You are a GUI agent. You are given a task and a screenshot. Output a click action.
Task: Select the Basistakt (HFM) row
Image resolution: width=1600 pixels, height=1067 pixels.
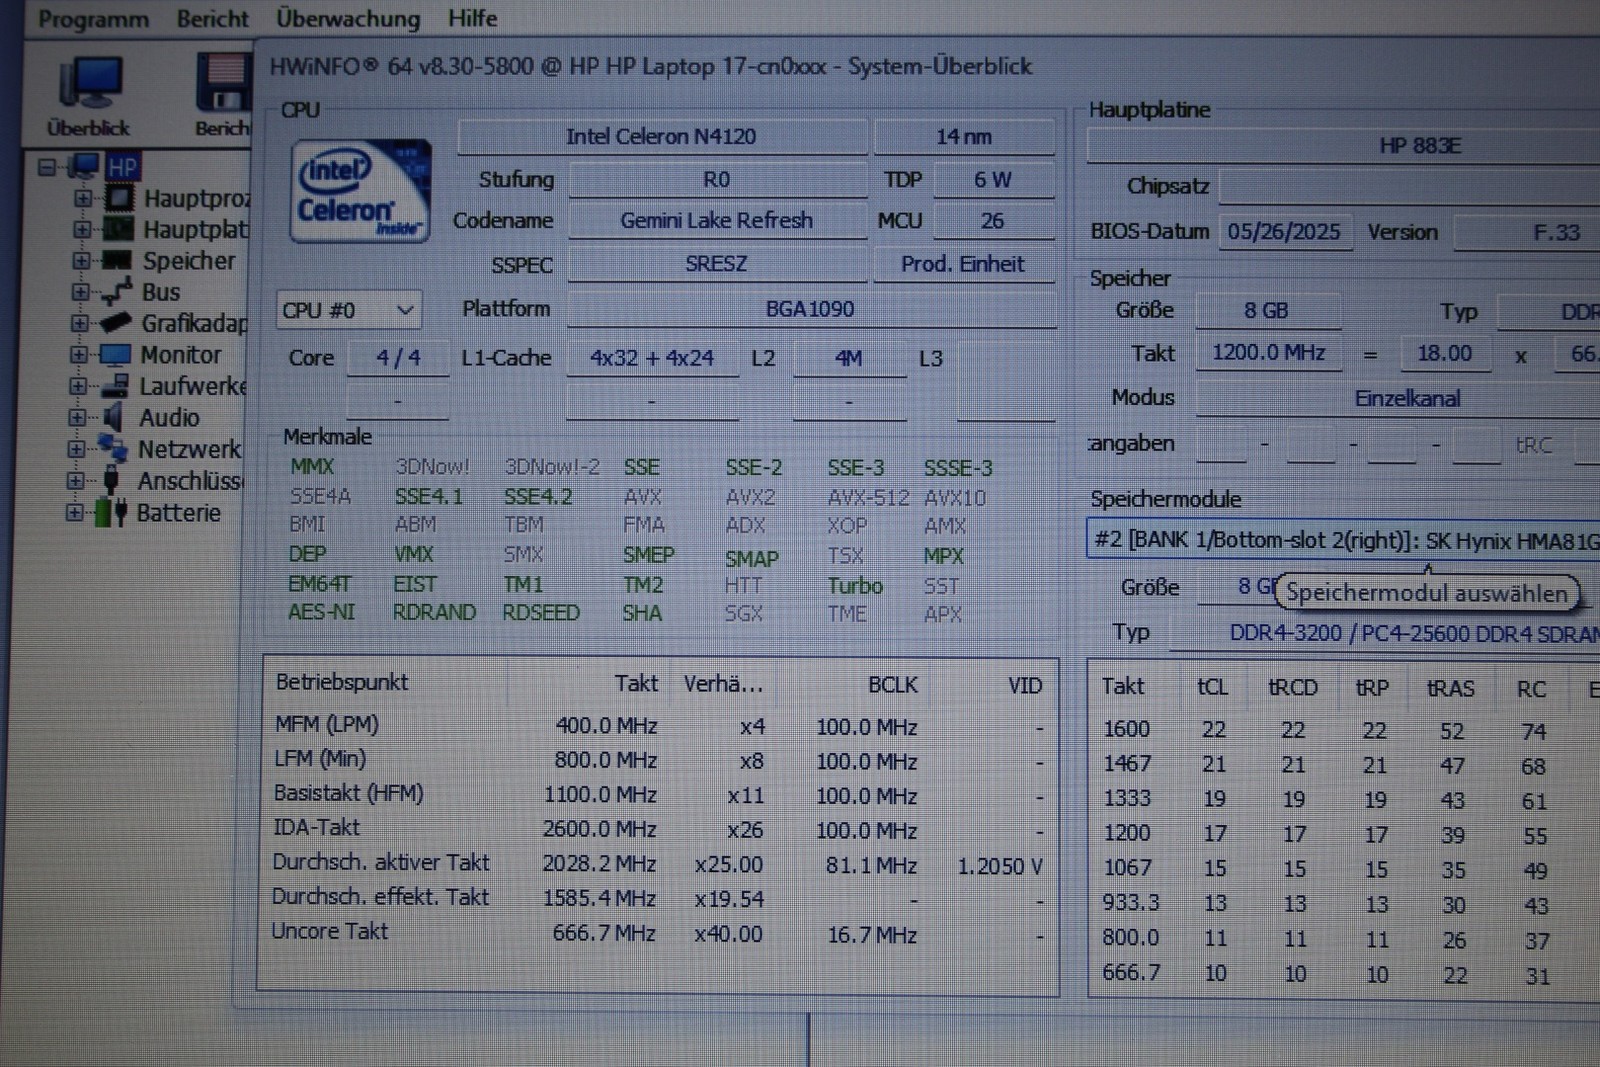click(x=659, y=795)
